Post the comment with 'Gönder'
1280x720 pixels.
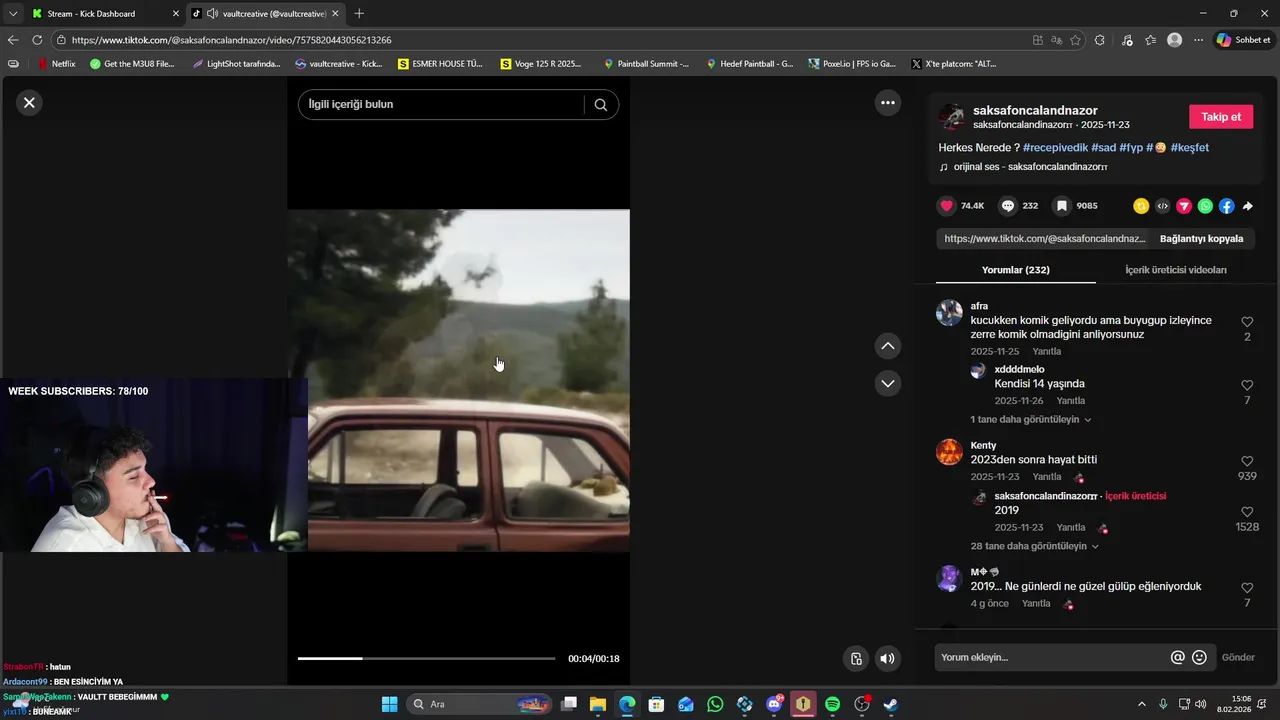pyautogui.click(x=1238, y=658)
